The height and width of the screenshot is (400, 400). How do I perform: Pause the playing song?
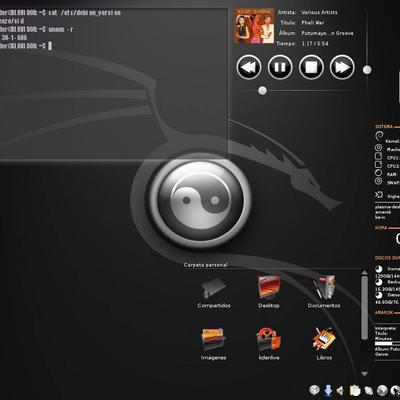280,67
